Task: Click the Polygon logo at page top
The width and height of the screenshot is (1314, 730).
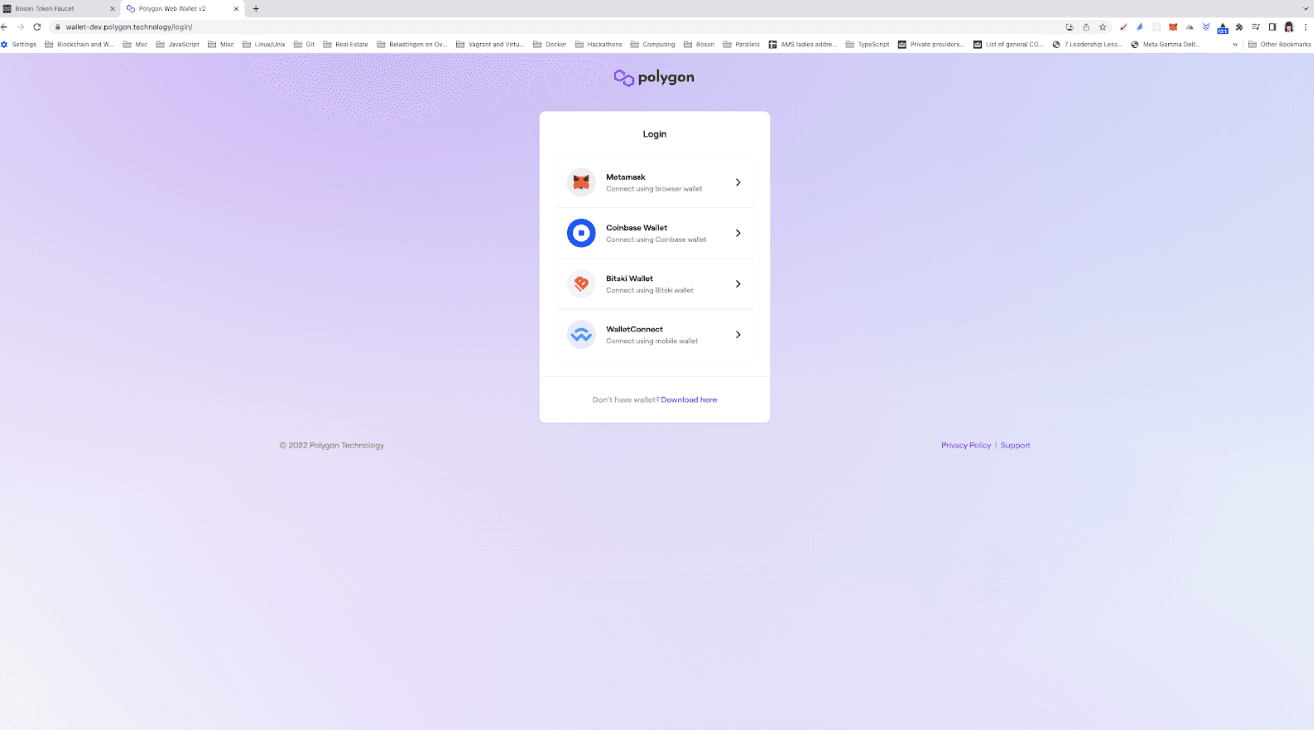Action: pos(654,78)
